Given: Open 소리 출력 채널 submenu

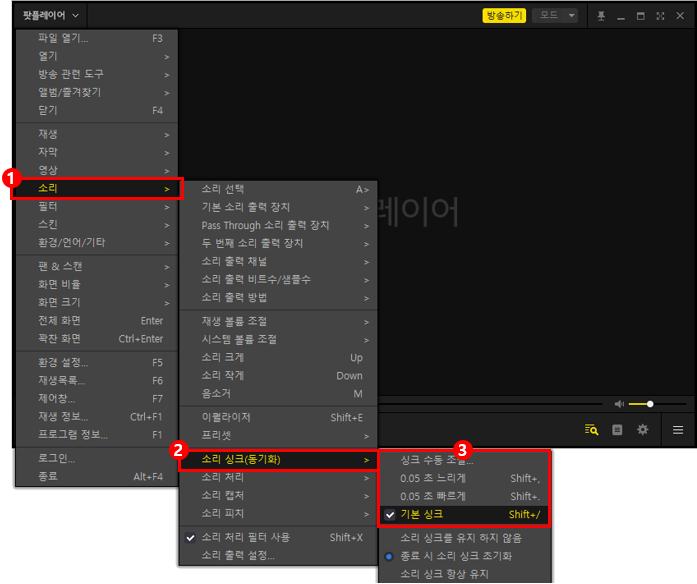Looking at the screenshot, I should pos(278,262).
